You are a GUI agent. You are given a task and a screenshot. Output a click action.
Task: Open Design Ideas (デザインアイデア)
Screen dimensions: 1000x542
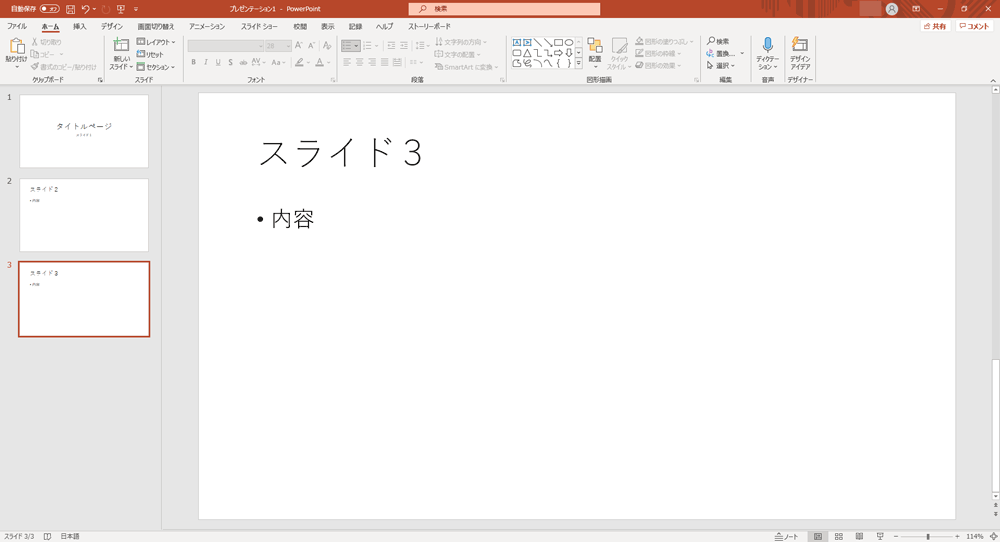pos(800,54)
